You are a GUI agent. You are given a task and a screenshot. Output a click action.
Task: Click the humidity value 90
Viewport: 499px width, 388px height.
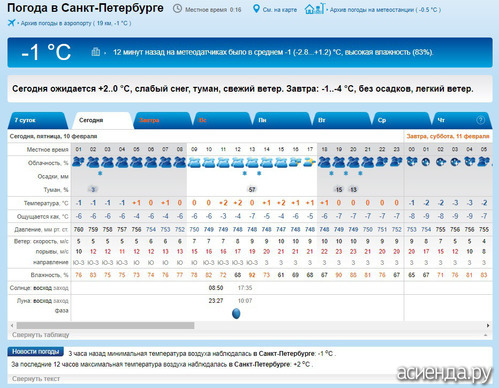coord(339,275)
